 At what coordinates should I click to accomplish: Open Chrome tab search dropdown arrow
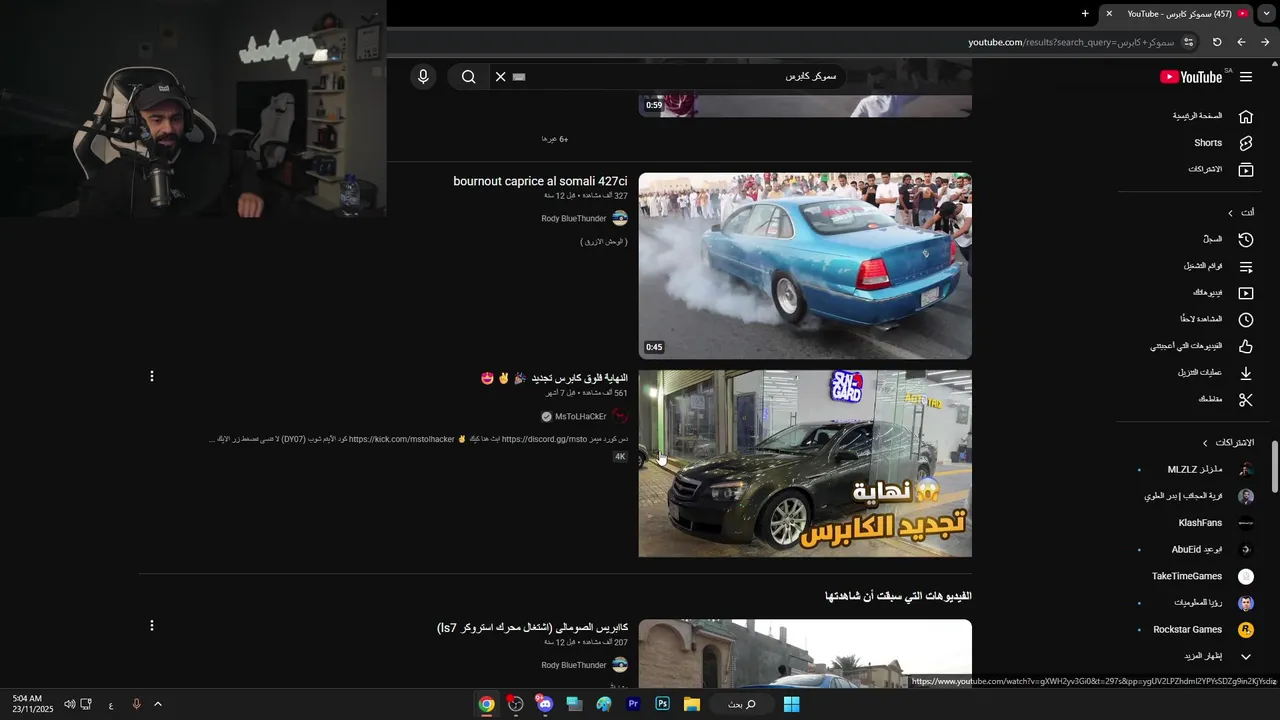pos(1267,14)
